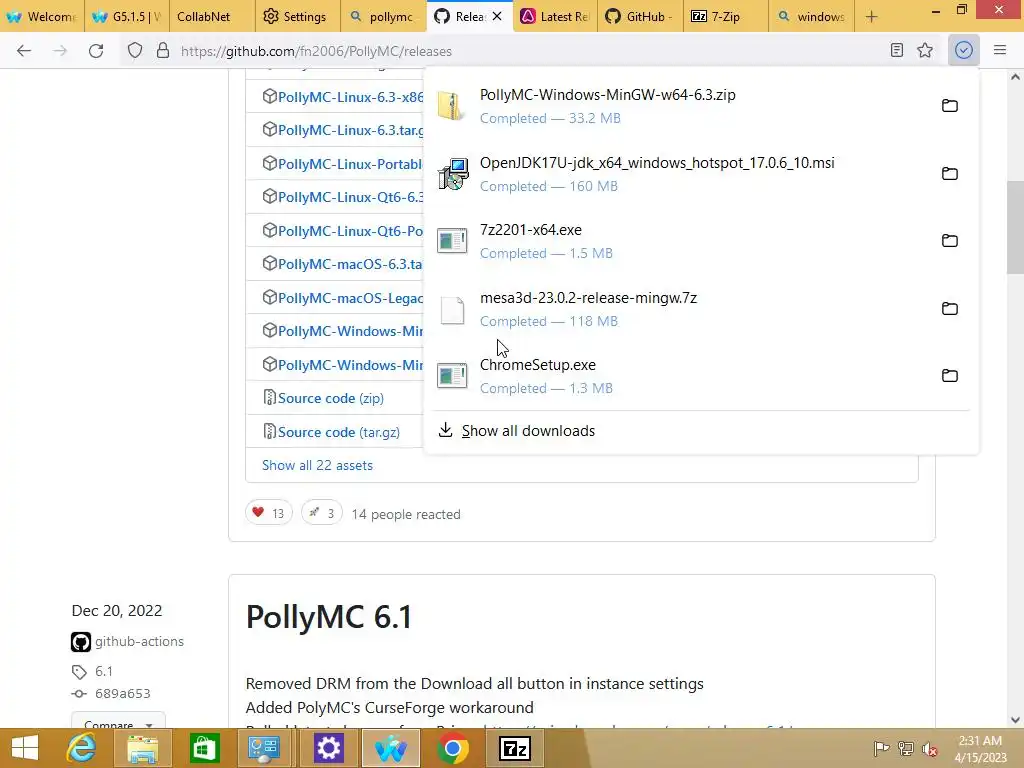Switch to the CollabNet tab

(212, 16)
